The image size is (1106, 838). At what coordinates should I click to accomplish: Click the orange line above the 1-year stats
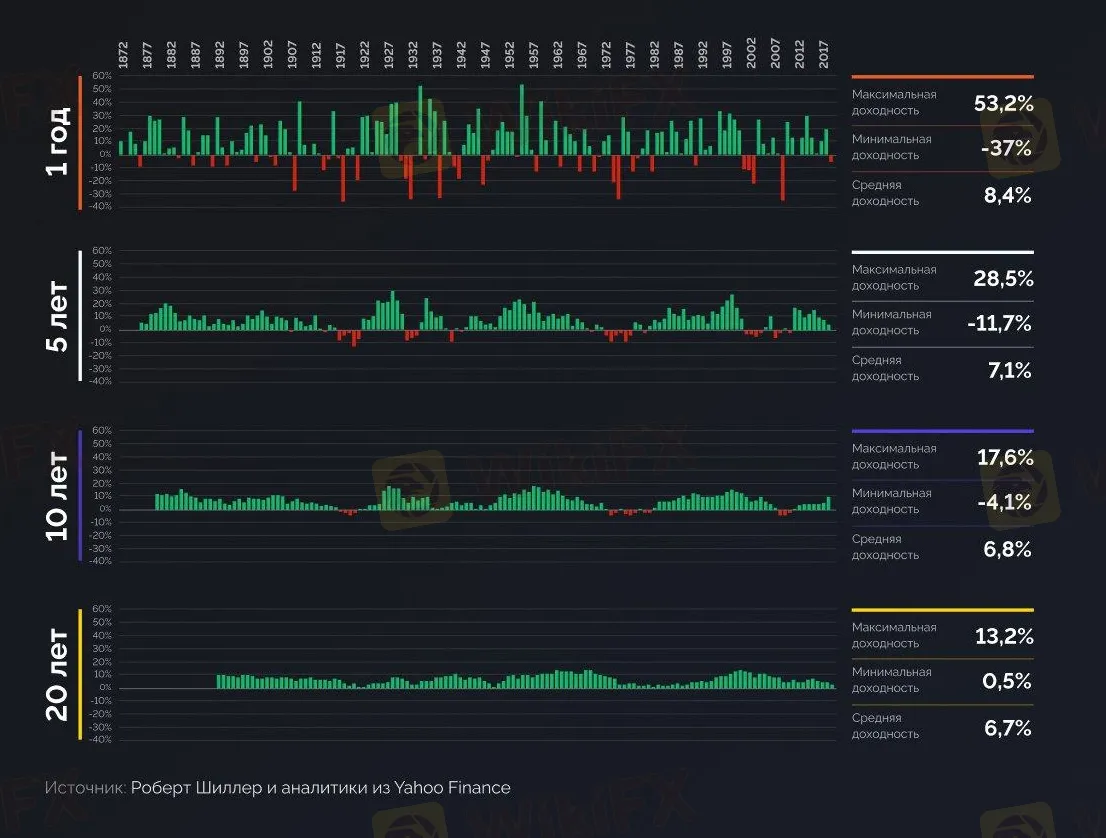click(x=942, y=76)
